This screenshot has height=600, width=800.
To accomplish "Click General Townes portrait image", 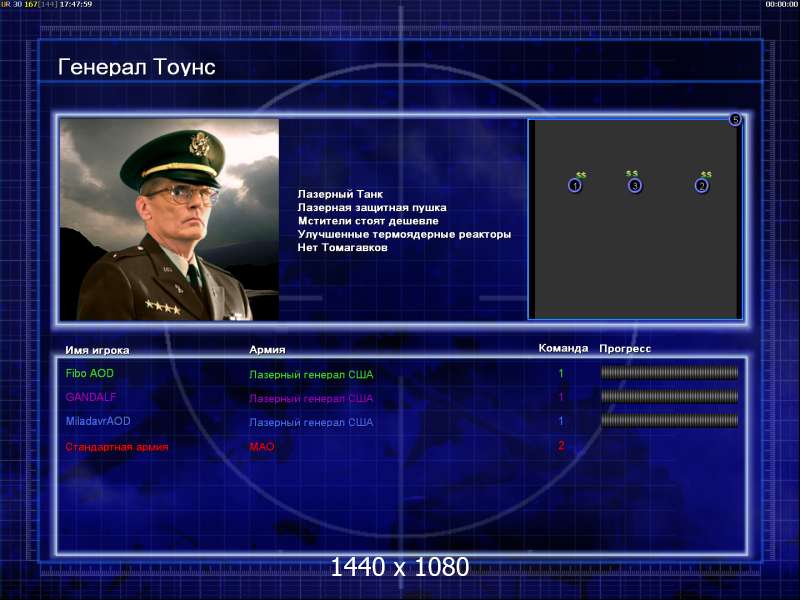I will [x=169, y=219].
